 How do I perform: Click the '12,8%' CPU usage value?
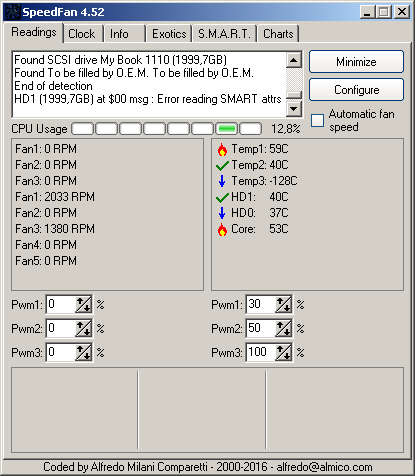[286, 129]
